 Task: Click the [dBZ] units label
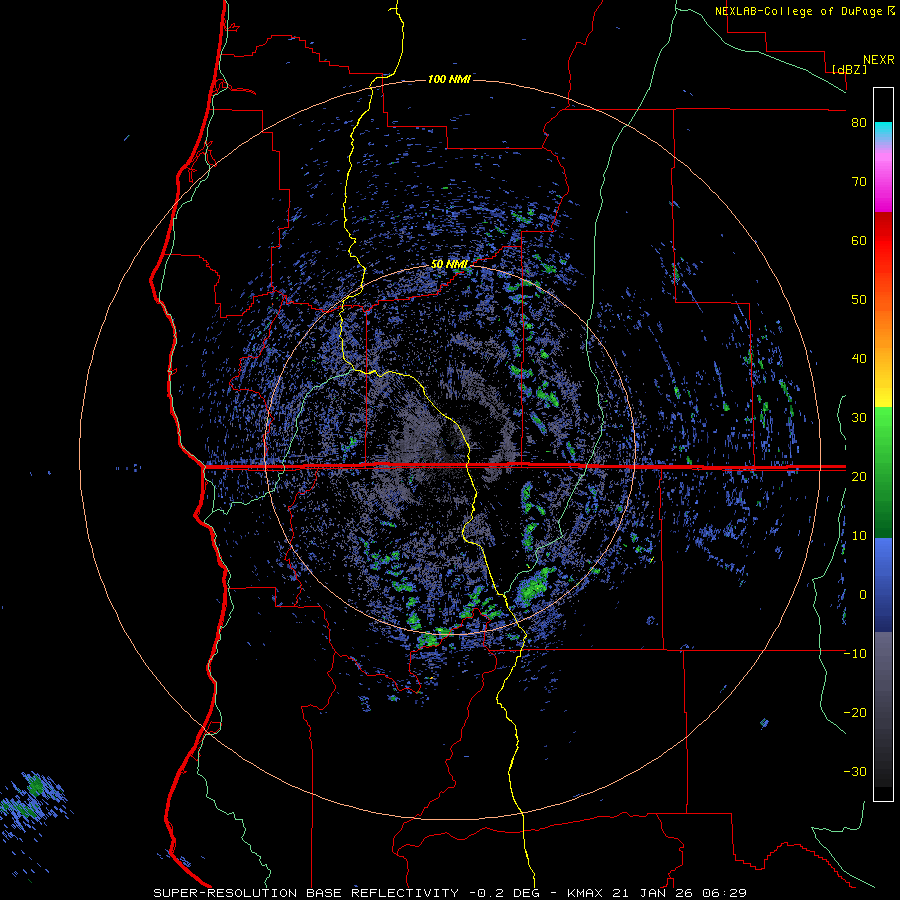click(849, 69)
